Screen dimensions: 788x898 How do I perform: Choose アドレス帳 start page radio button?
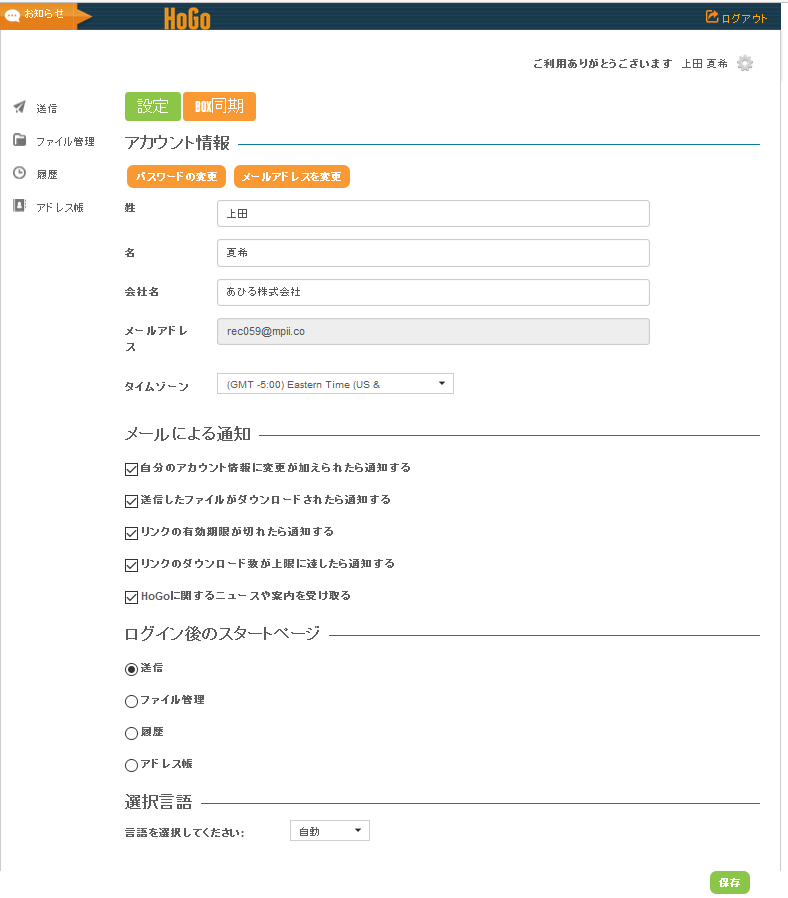tap(131, 765)
